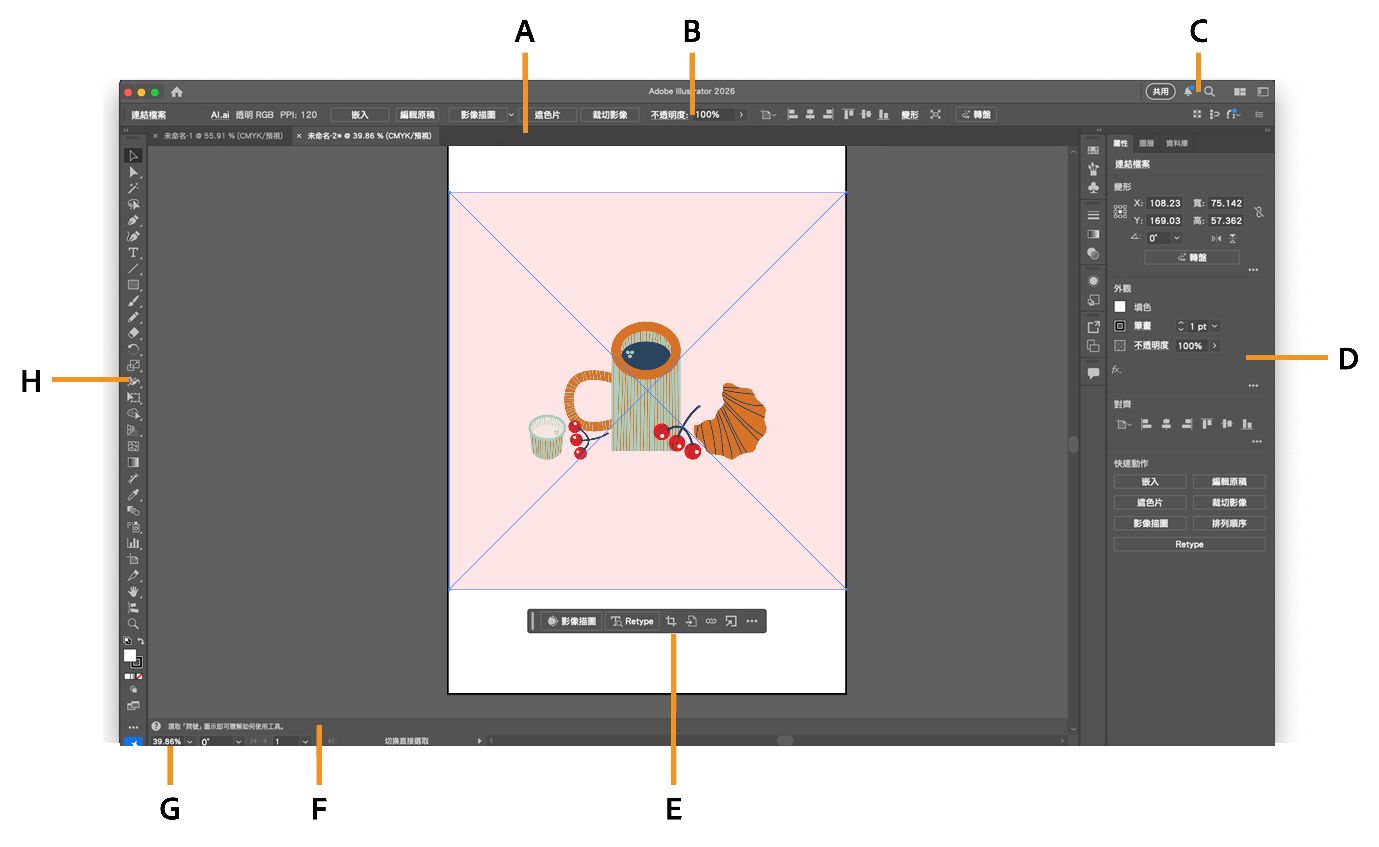Image resolution: width=1379 pixels, height=847 pixels.
Task: Click the 嵌入 button in the control bar
Action: point(359,114)
